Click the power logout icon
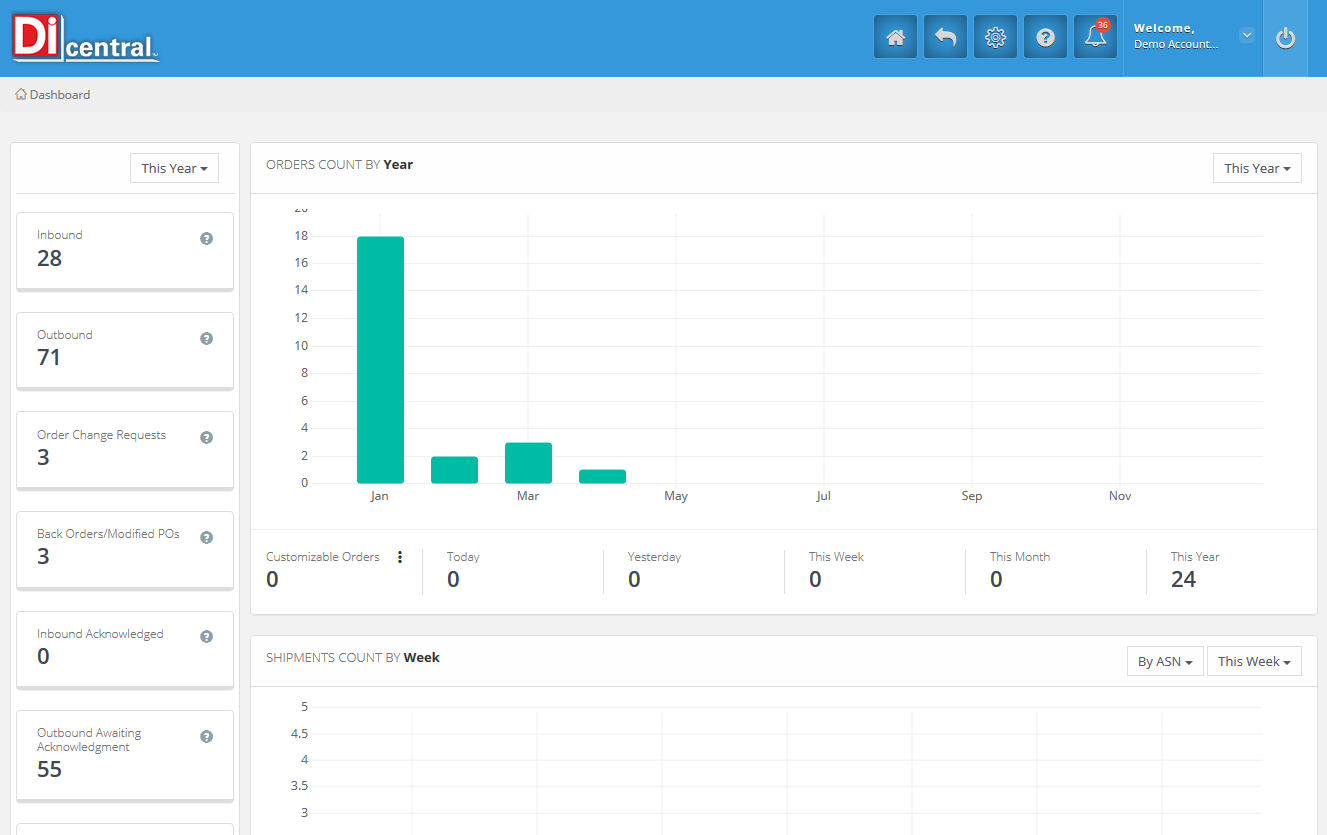 tap(1285, 38)
